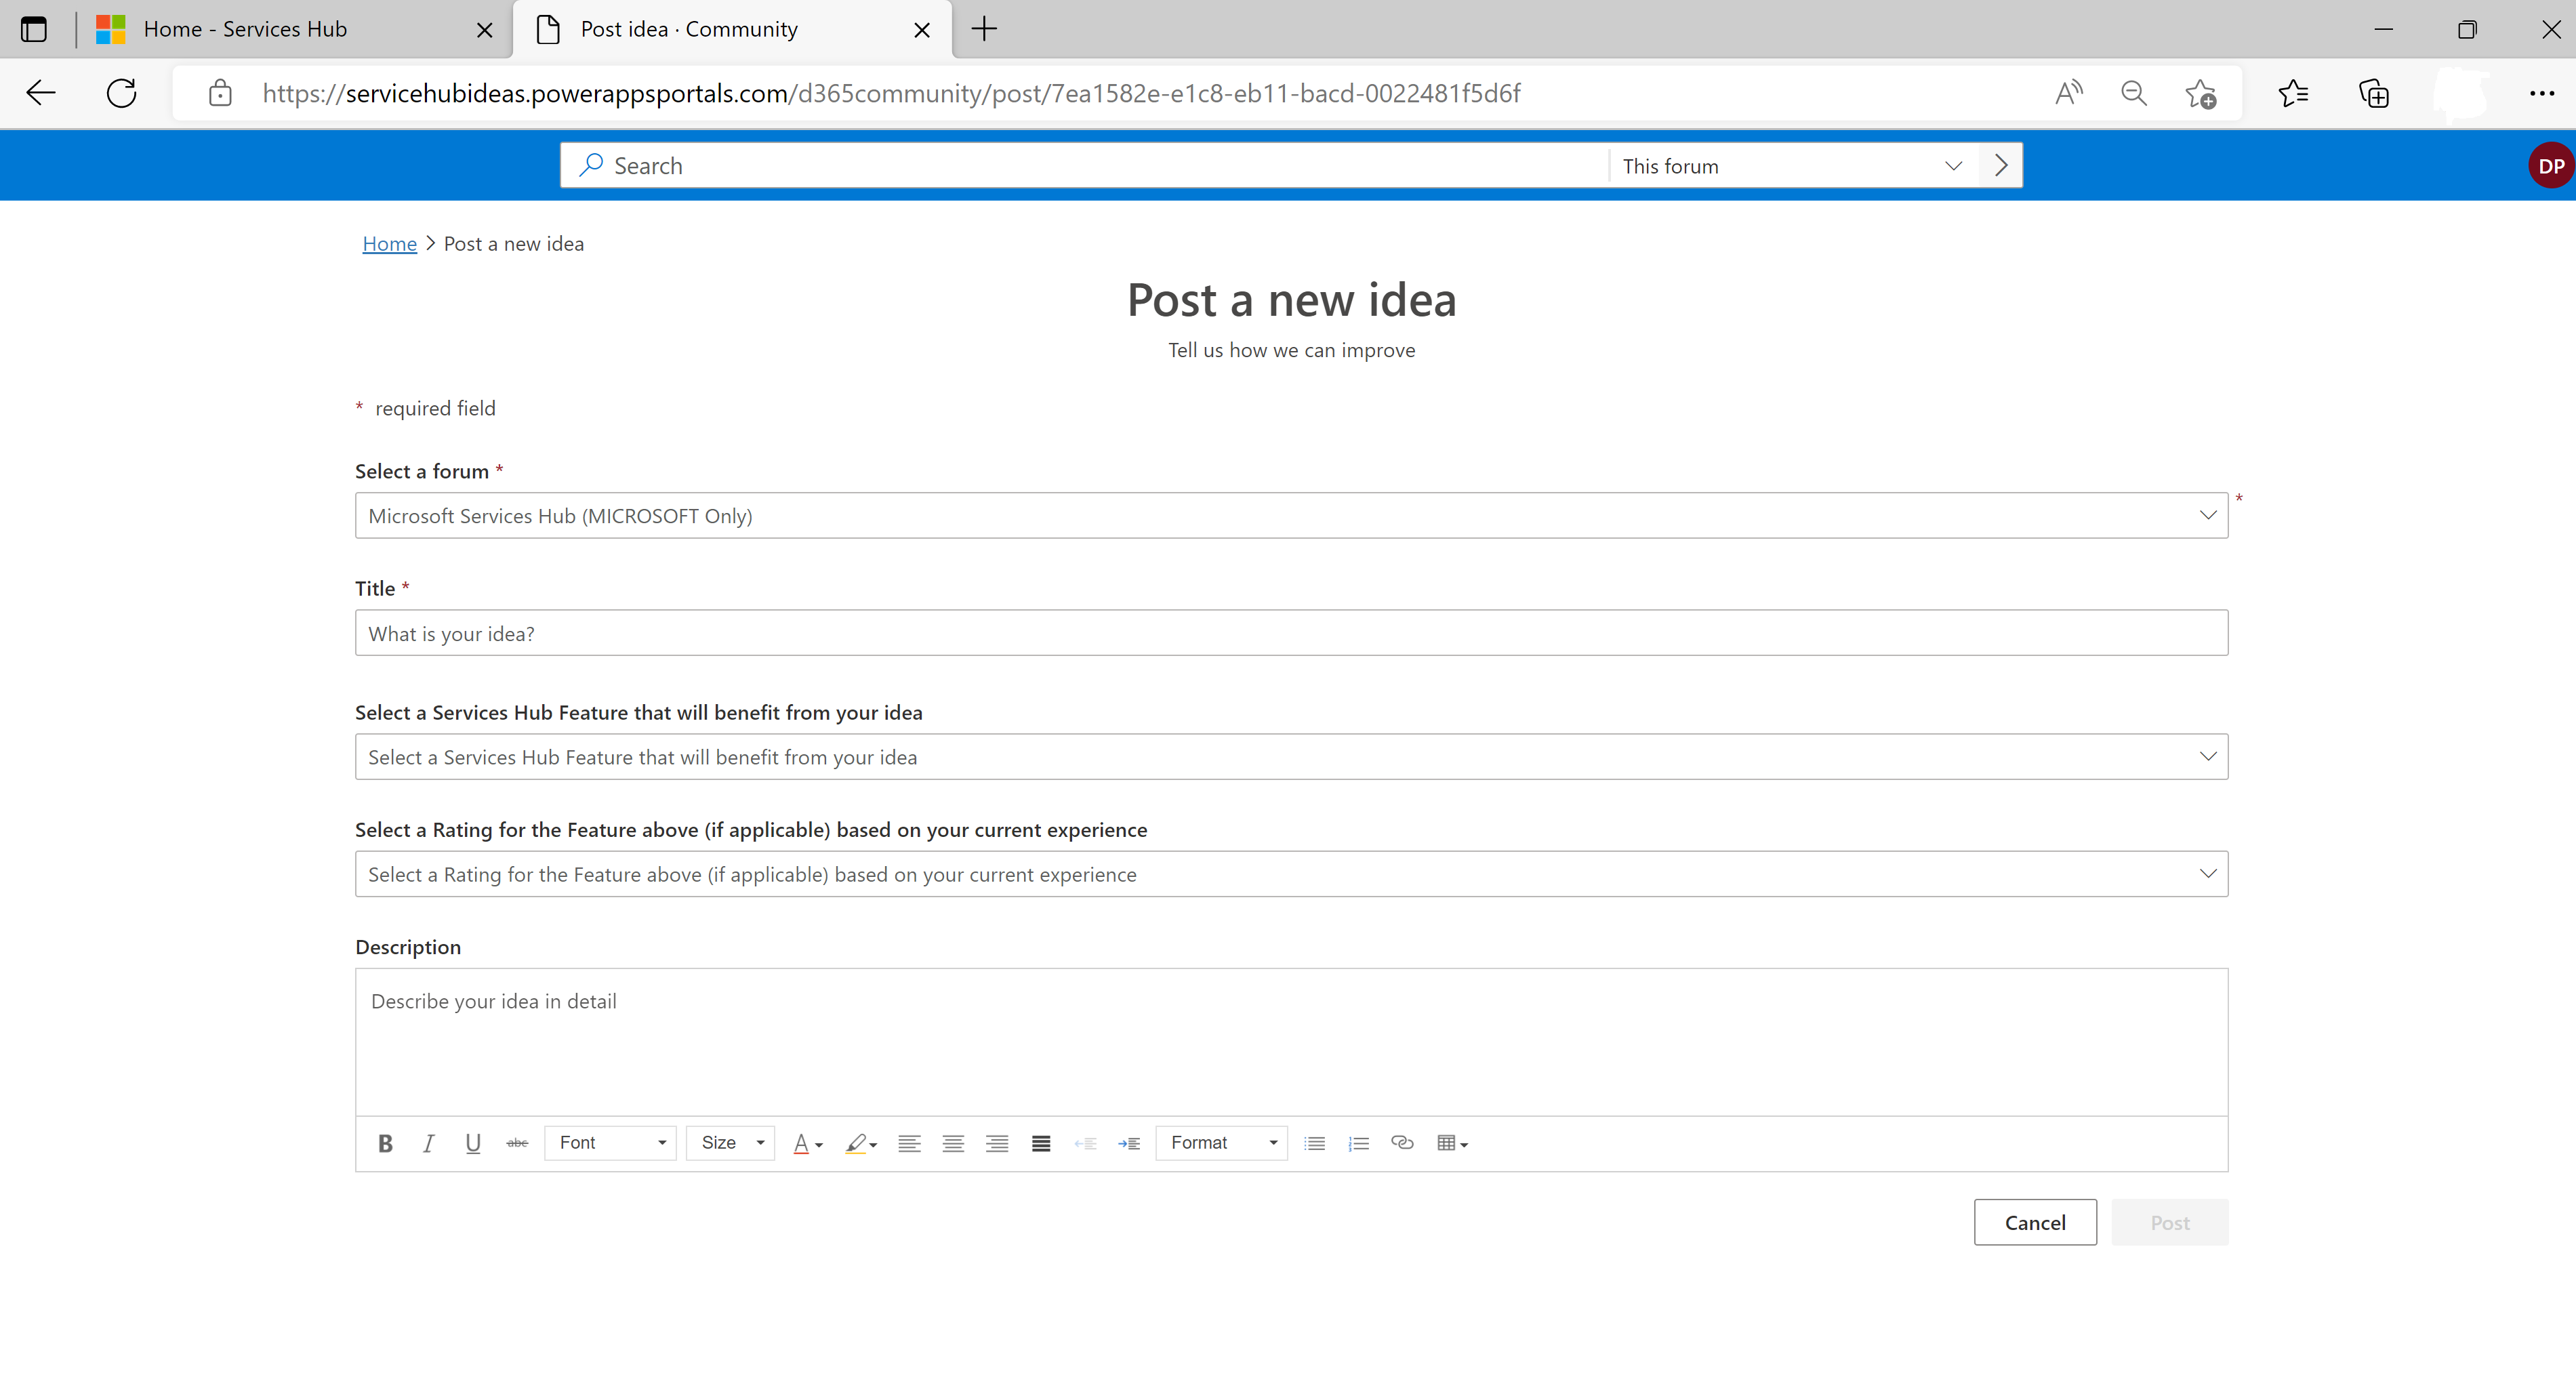
Task: Open the highlight background color picker
Action: click(x=861, y=1143)
